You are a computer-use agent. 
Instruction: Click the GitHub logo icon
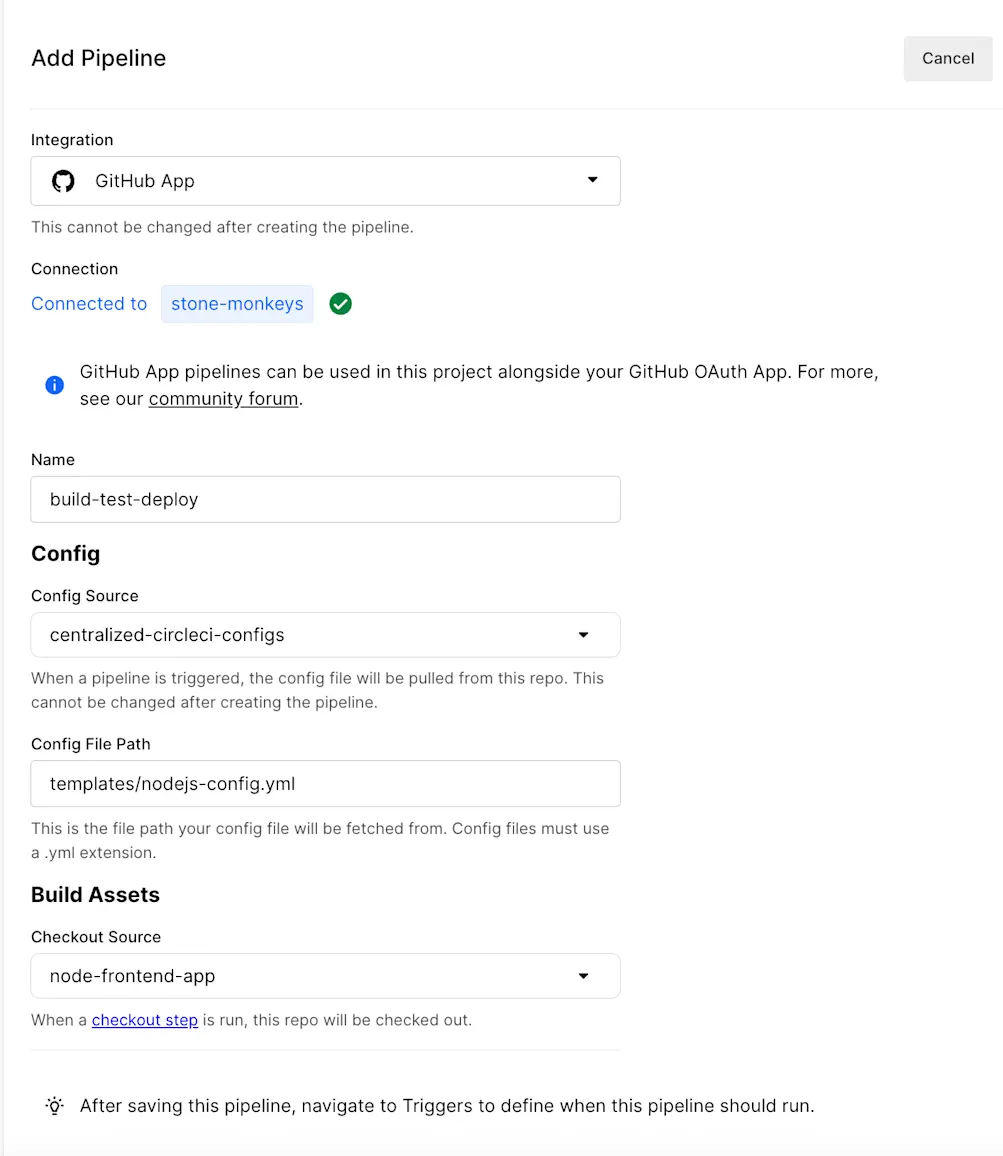pyautogui.click(x=63, y=181)
